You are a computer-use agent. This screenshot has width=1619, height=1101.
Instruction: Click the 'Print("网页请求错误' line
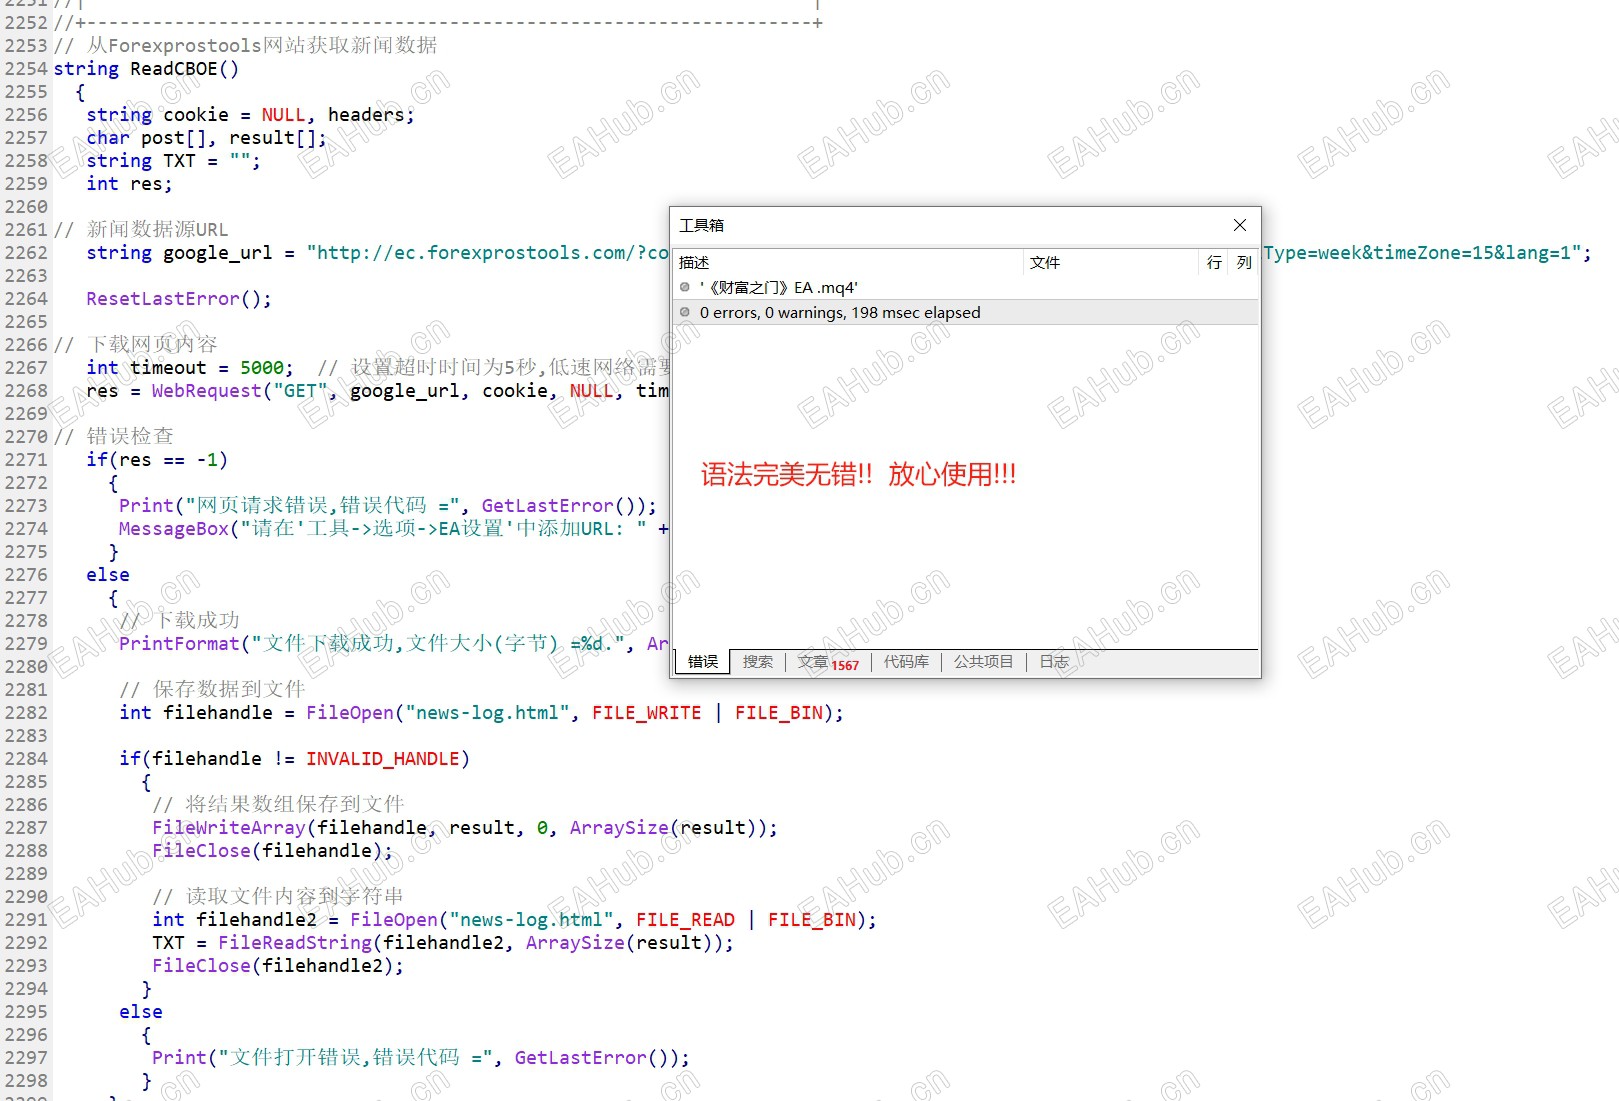coord(388,505)
